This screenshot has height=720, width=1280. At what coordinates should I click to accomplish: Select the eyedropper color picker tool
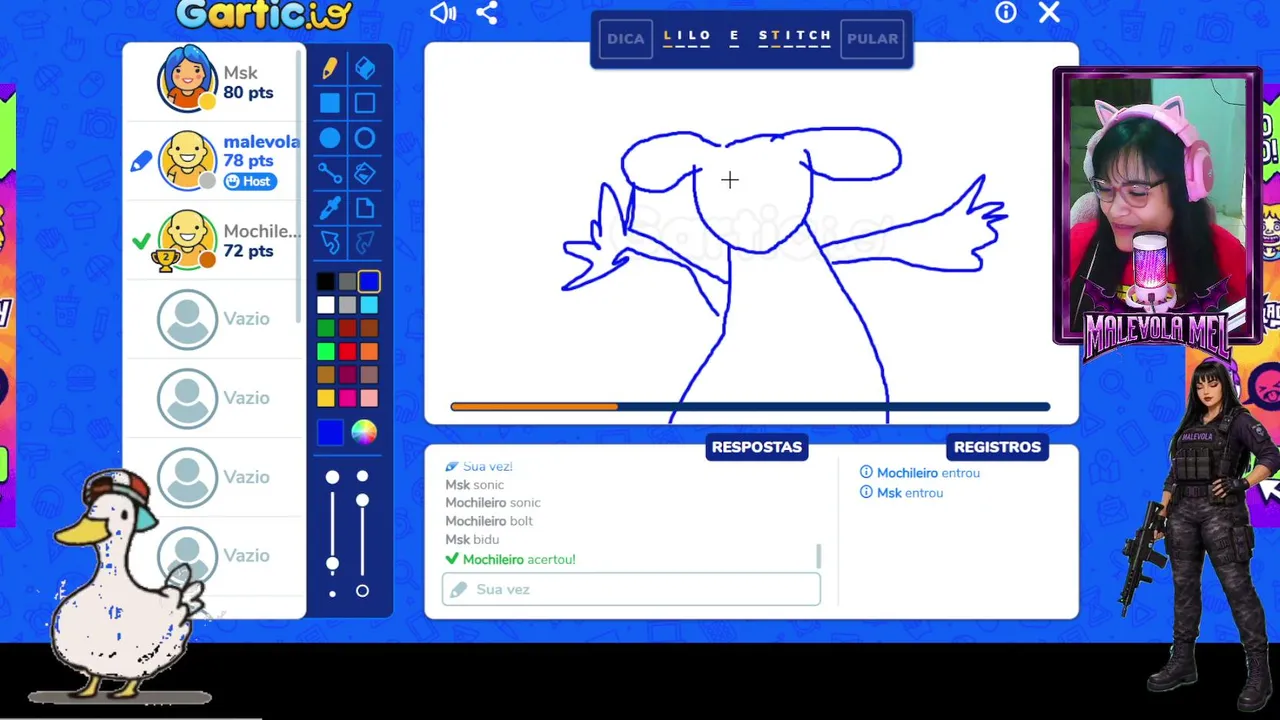330,208
